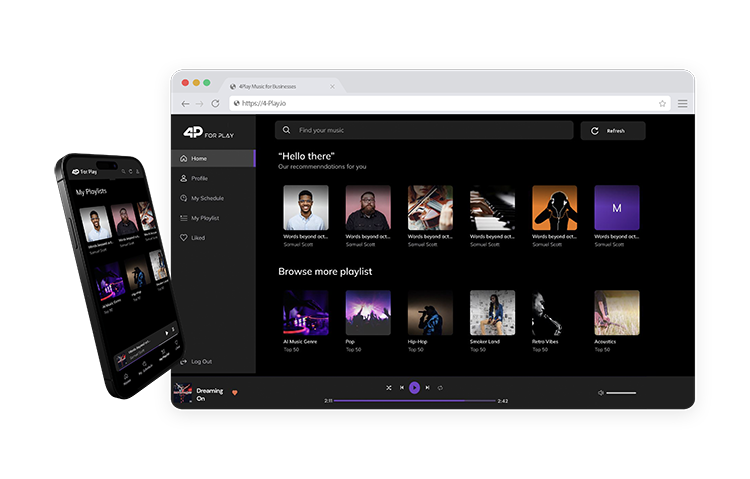Viewport: 750px width, 479px height.
Task: Click the play icon on the phone player
Action: (166, 333)
